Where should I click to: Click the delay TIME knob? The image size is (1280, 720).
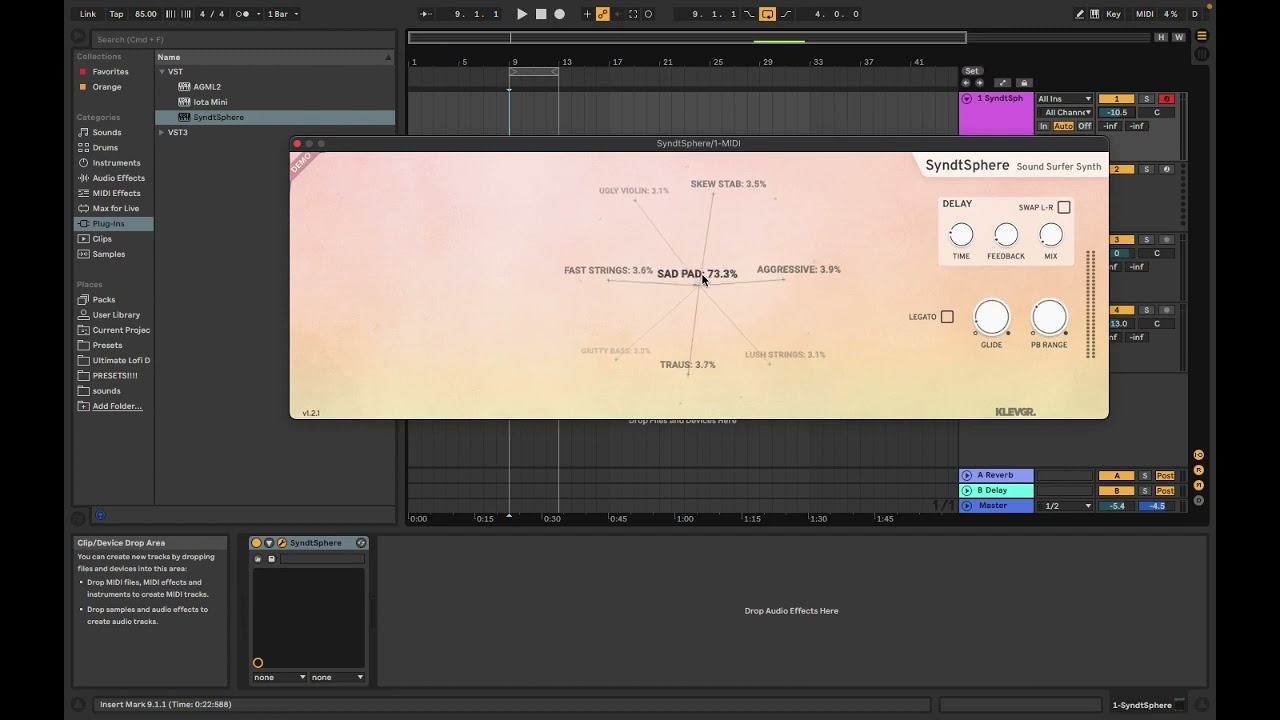click(961, 235)
